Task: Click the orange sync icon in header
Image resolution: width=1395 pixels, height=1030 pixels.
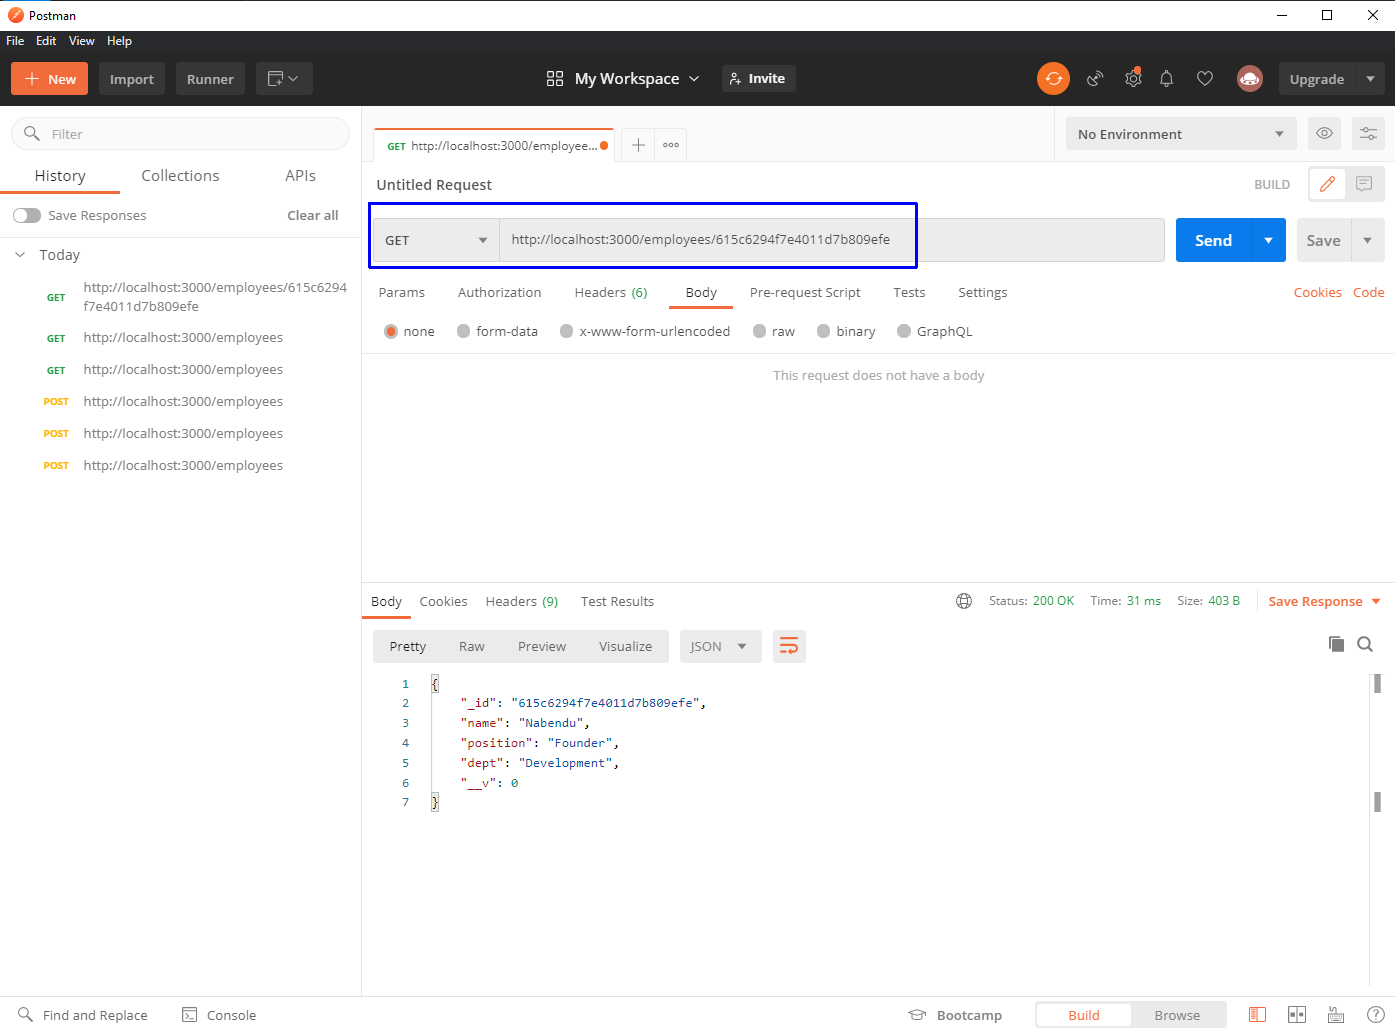Action: tap(1053, 79)
